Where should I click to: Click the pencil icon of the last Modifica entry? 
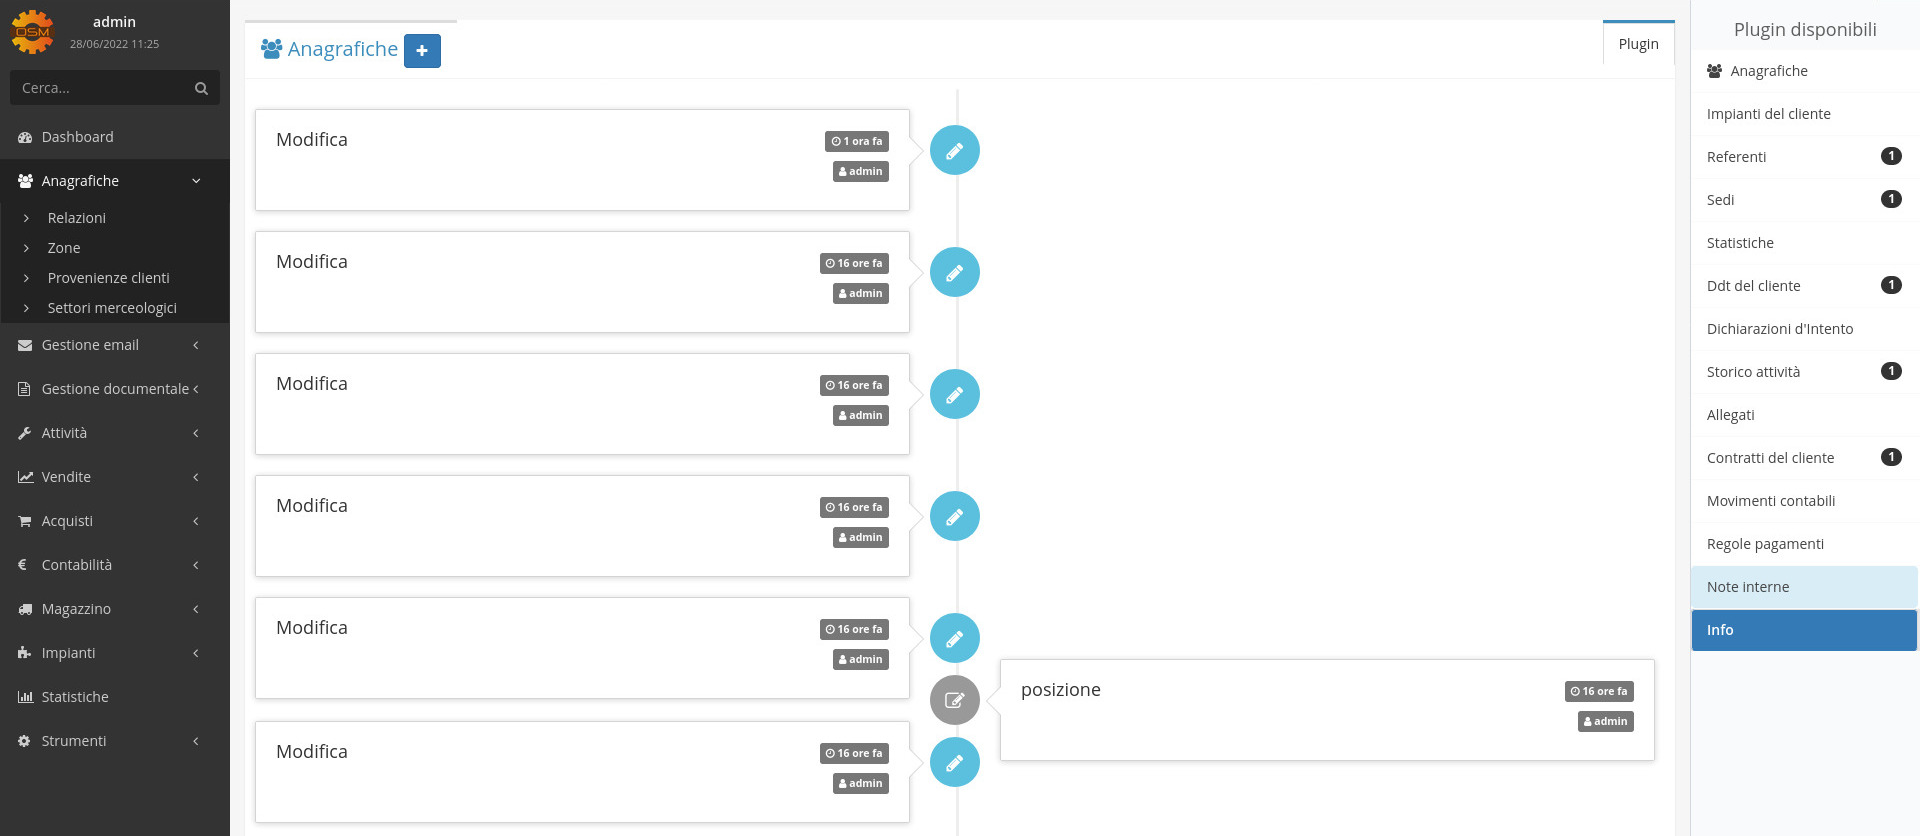coord(955,762)
